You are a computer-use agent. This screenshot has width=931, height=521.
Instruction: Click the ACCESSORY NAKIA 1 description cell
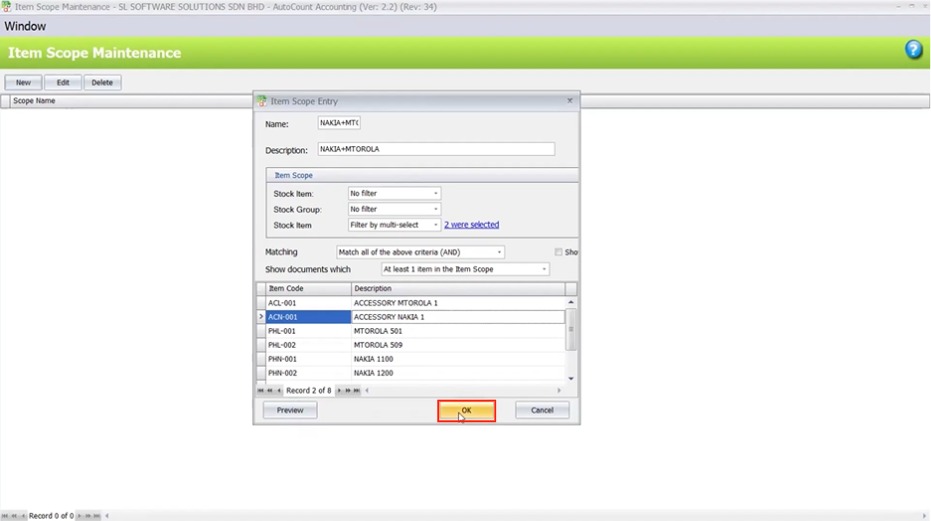click(458, 317)
